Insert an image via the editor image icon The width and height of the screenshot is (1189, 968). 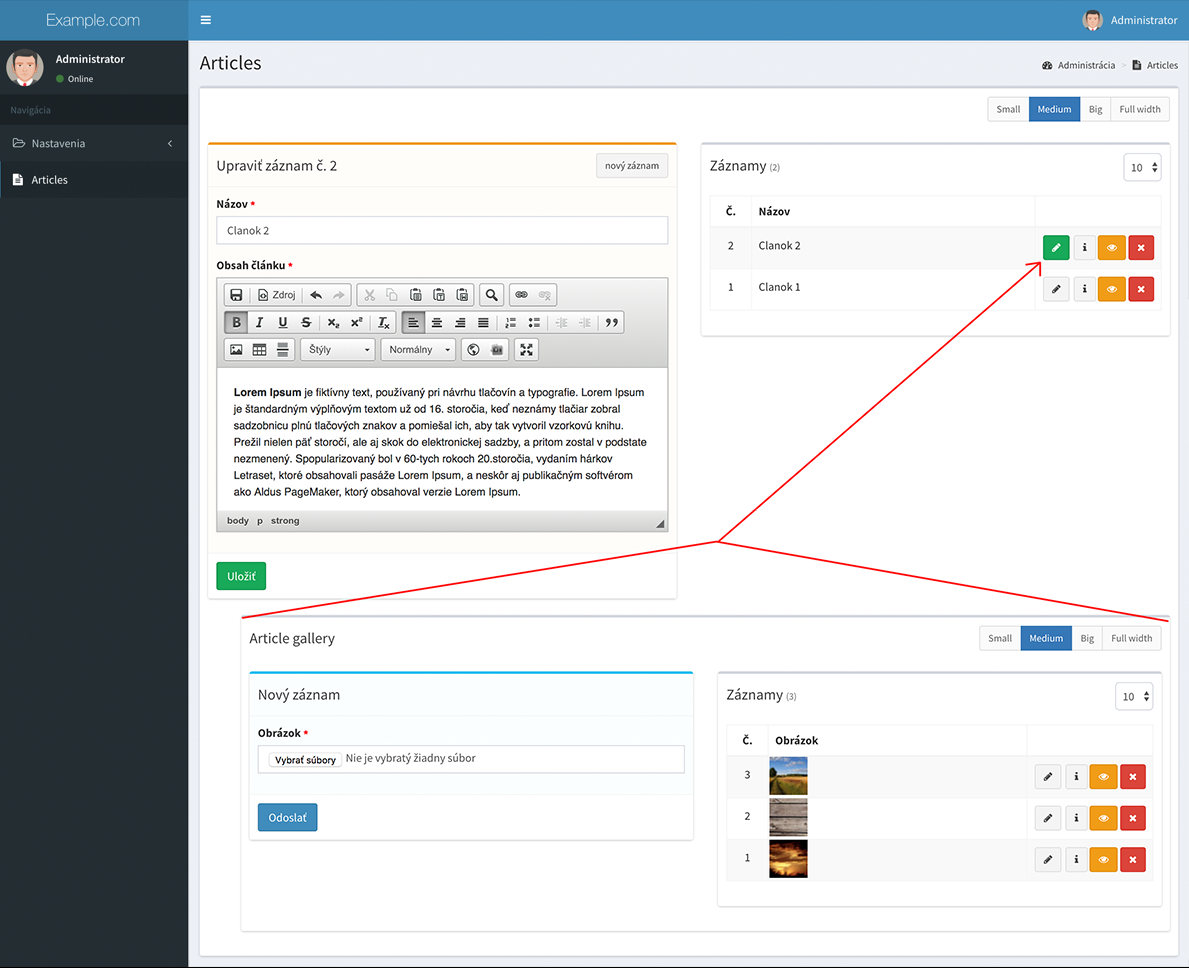pyautogui.click(x=236, y=349)
